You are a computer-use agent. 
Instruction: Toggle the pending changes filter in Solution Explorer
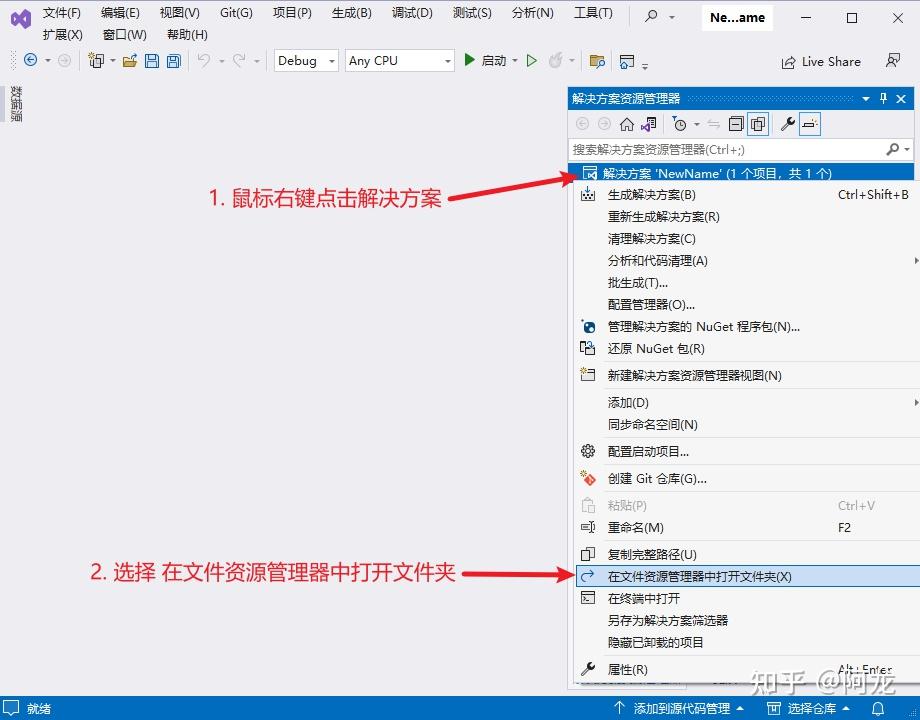pos(680,124)
